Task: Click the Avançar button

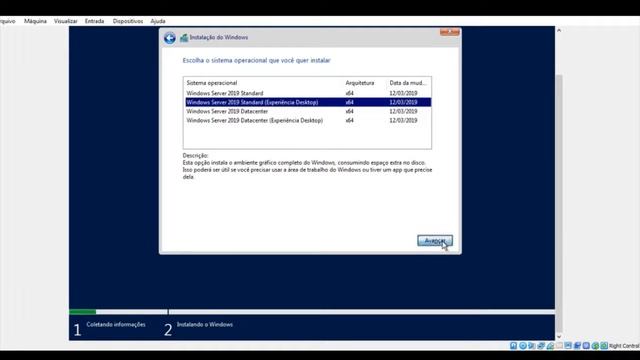Action: pos(435,241)
